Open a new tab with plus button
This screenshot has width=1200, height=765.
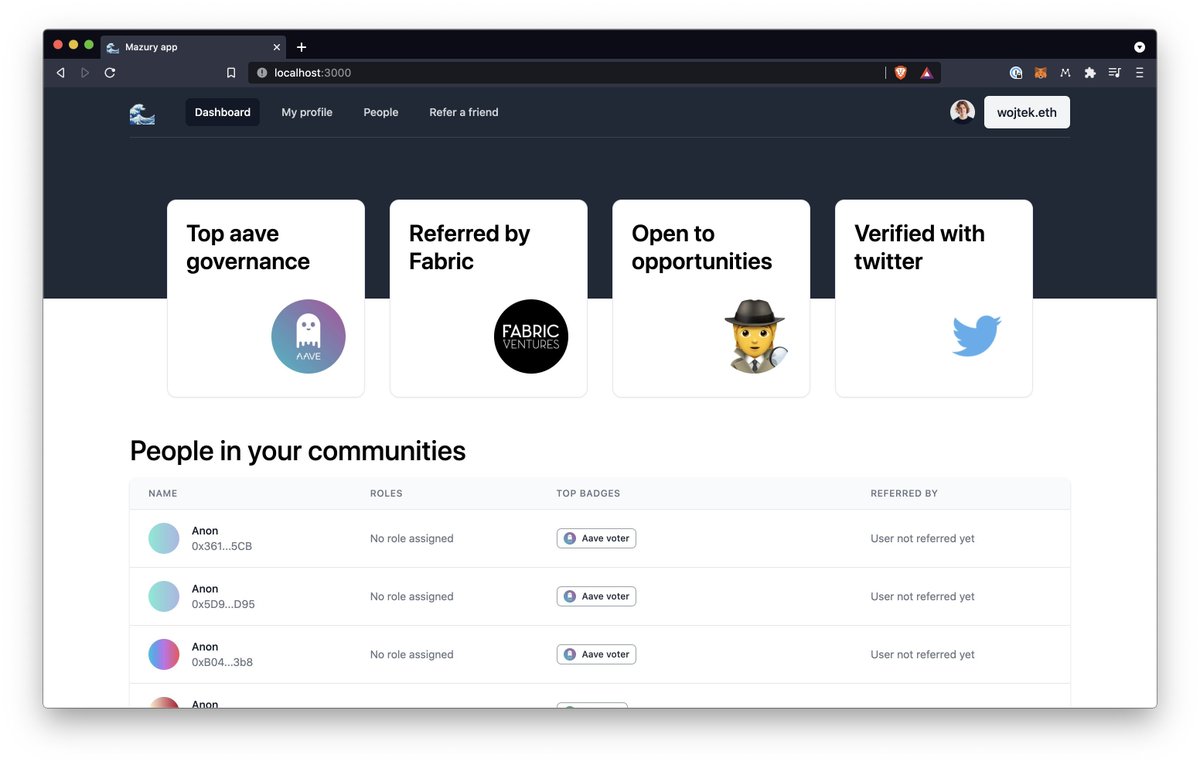(301, 47)
